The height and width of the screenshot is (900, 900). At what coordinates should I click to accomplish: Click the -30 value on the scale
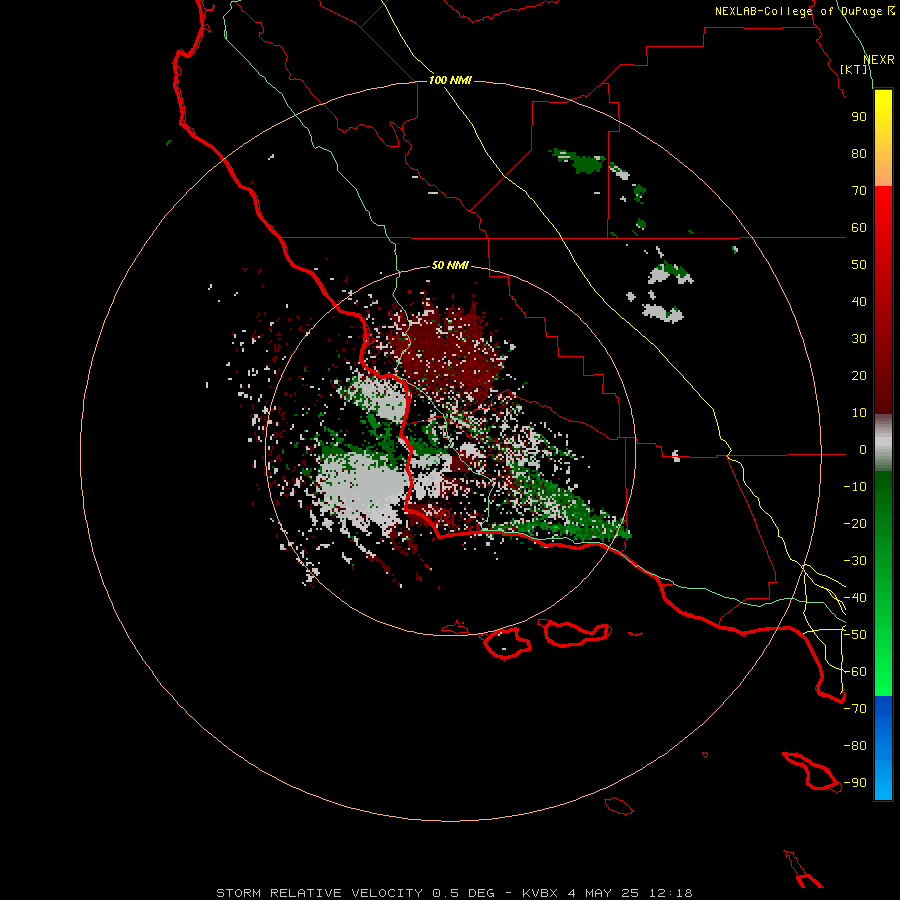[855, 561]
